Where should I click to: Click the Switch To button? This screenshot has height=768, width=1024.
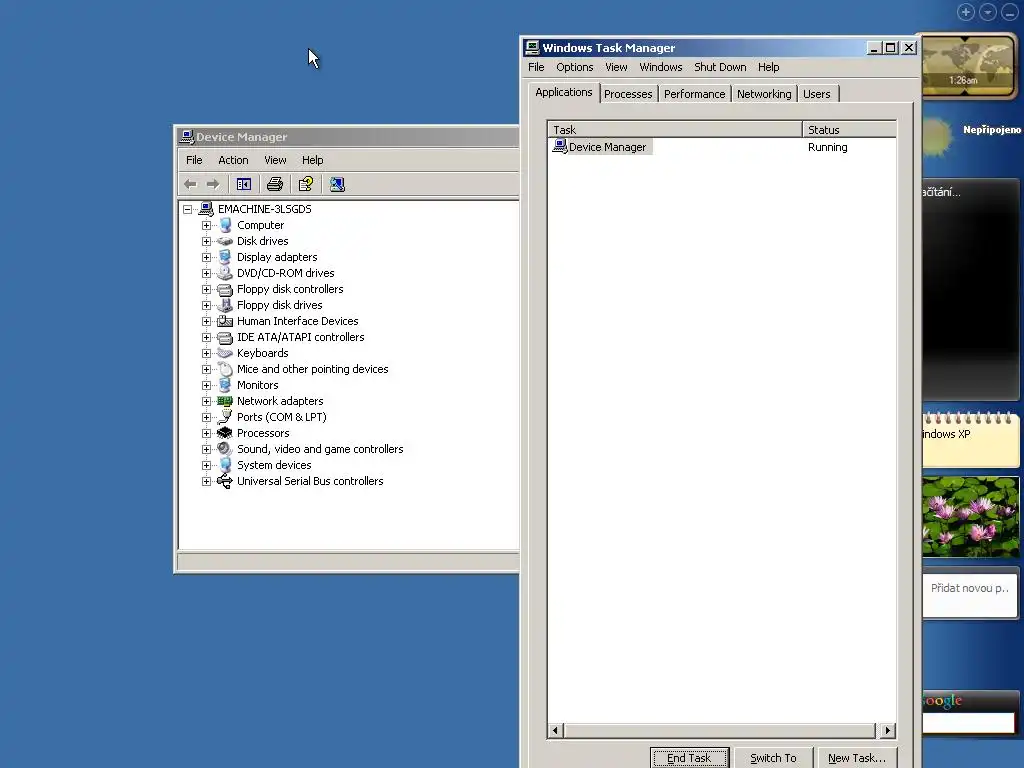pyautogui.click(x=773, y=758)
